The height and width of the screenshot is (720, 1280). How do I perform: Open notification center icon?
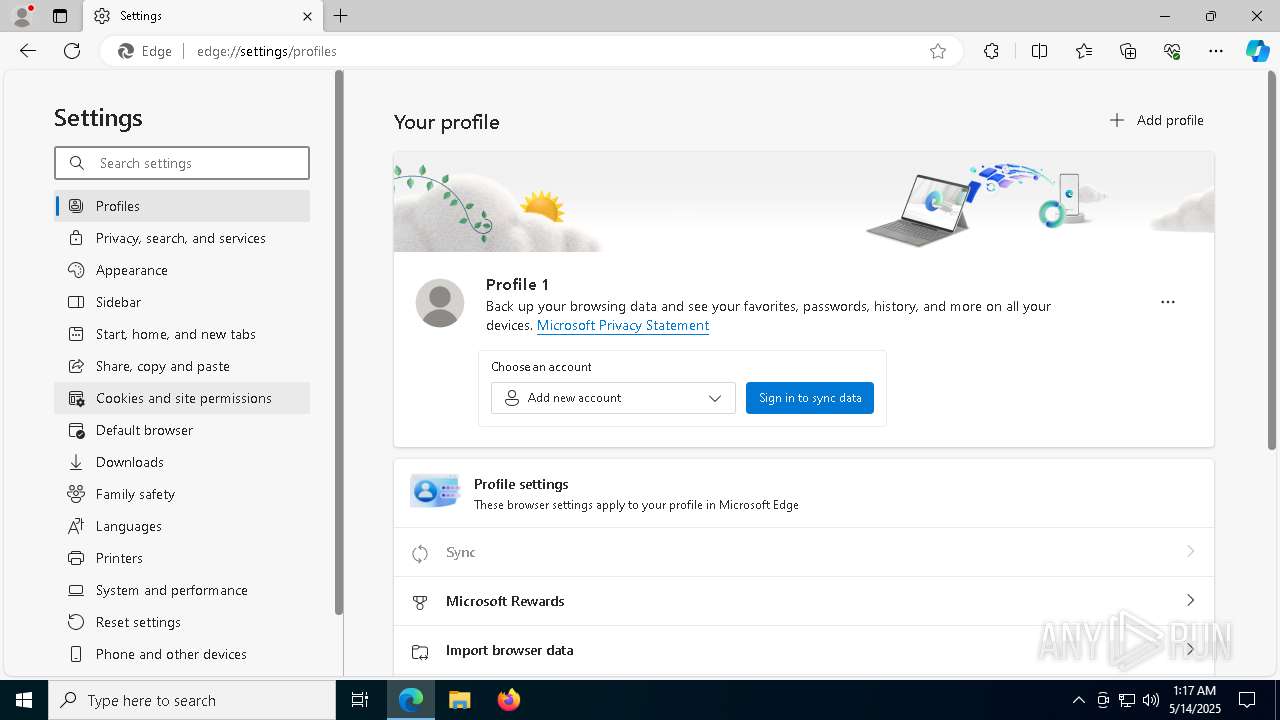(1247, 700)
